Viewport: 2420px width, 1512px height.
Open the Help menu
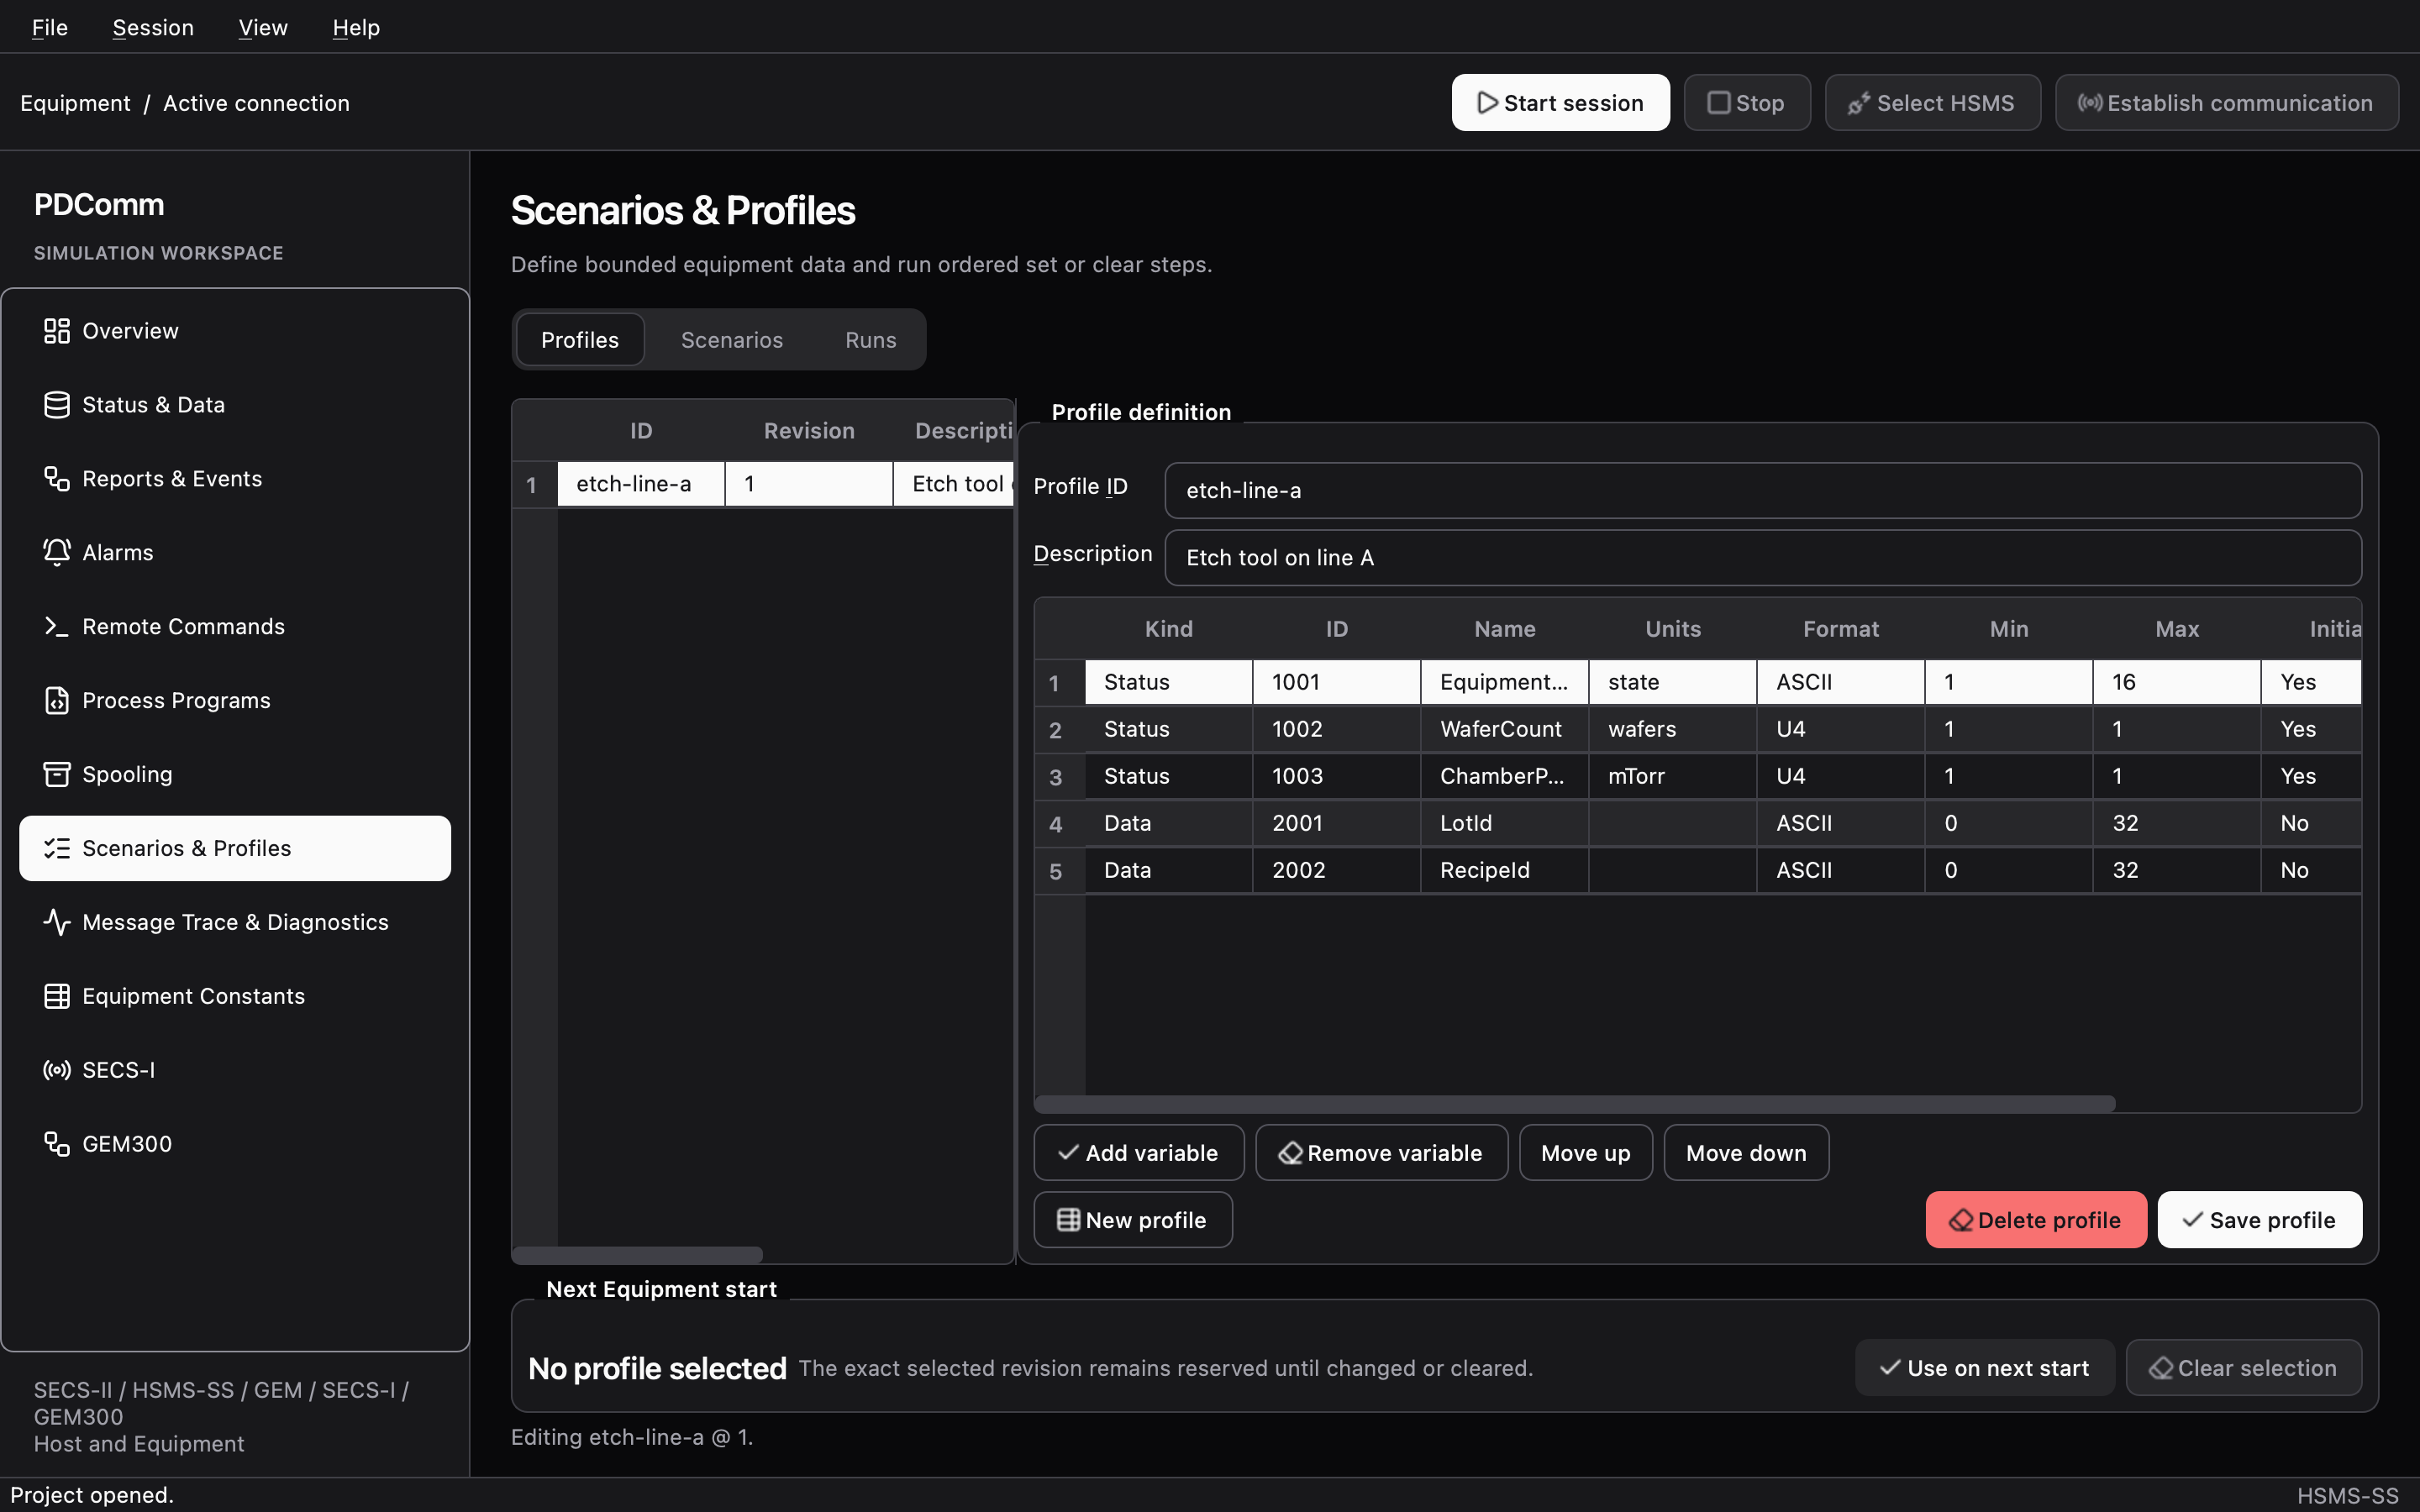pos(356,27)
